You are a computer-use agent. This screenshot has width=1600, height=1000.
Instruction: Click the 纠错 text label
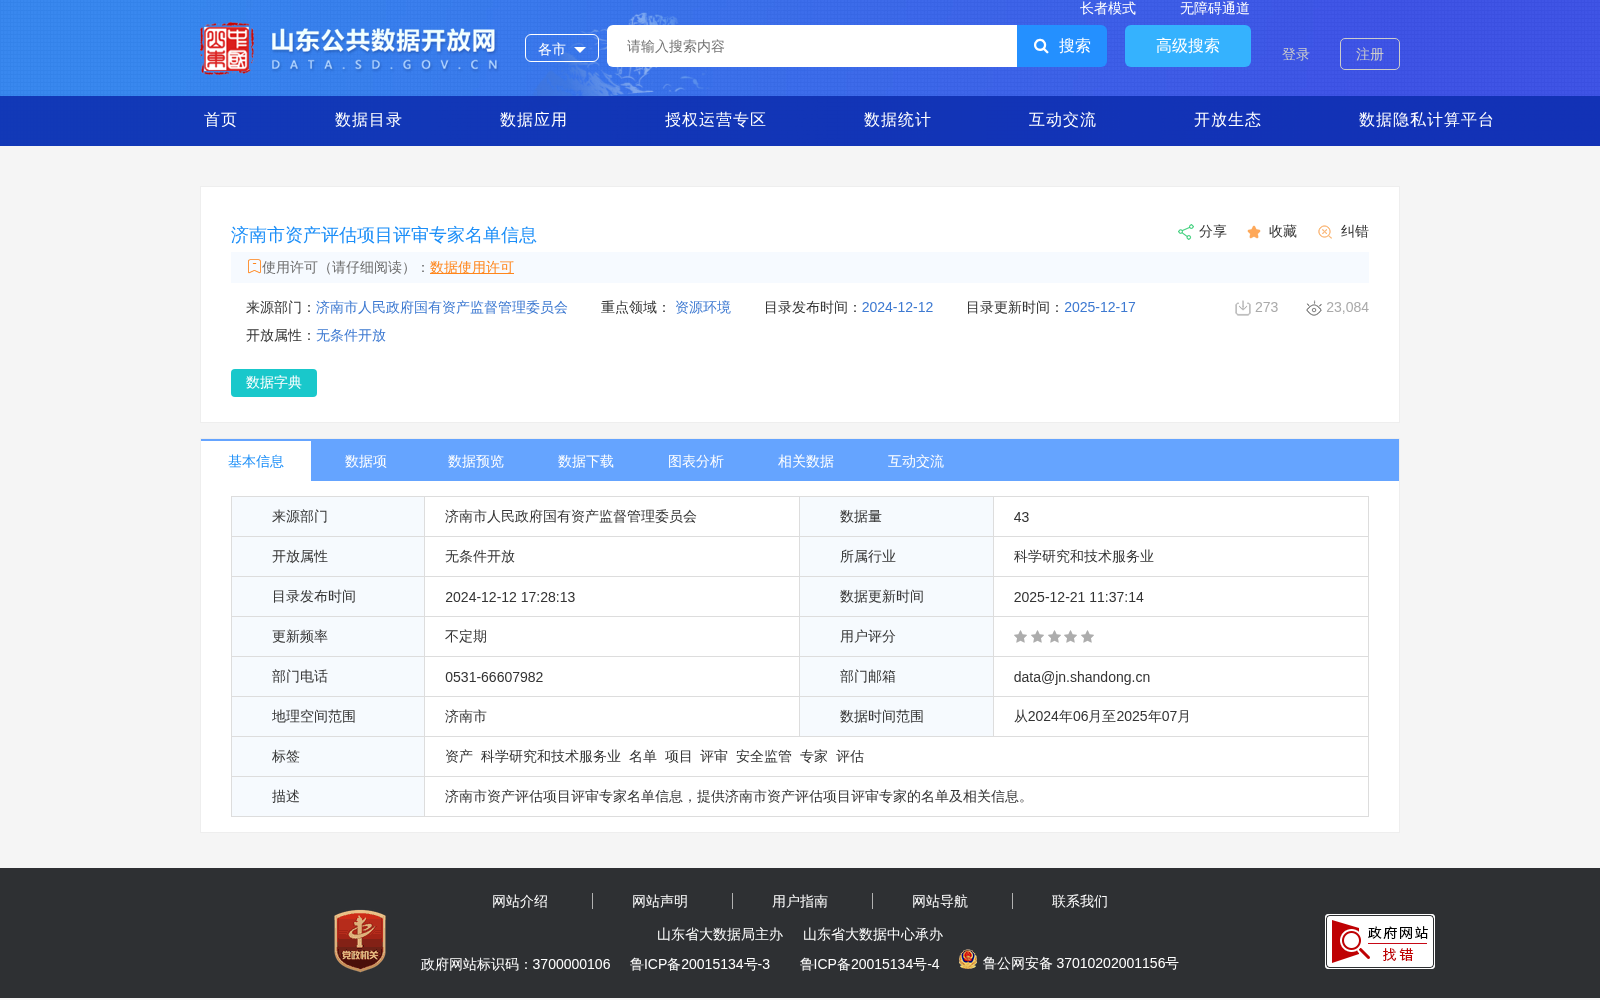pyautogui.click(x=1355, y=232)
